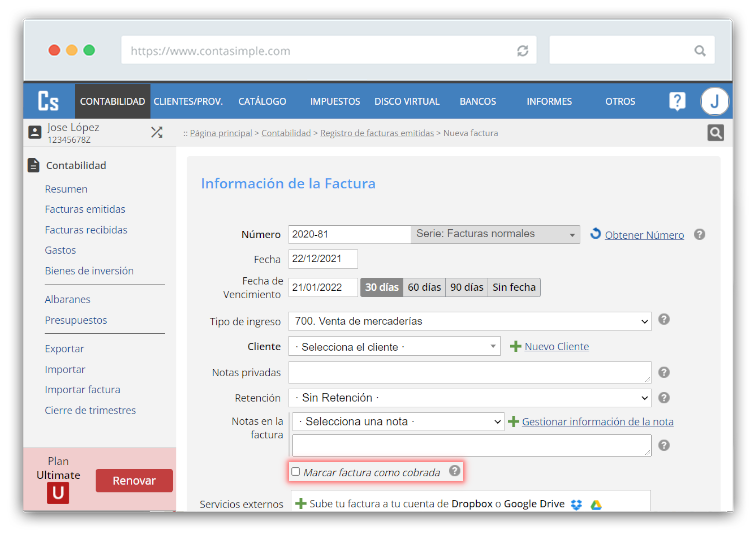Click the Dropbox icon in Servicios externos
This screenshot has height=535, width=750.
coord(576,504)
